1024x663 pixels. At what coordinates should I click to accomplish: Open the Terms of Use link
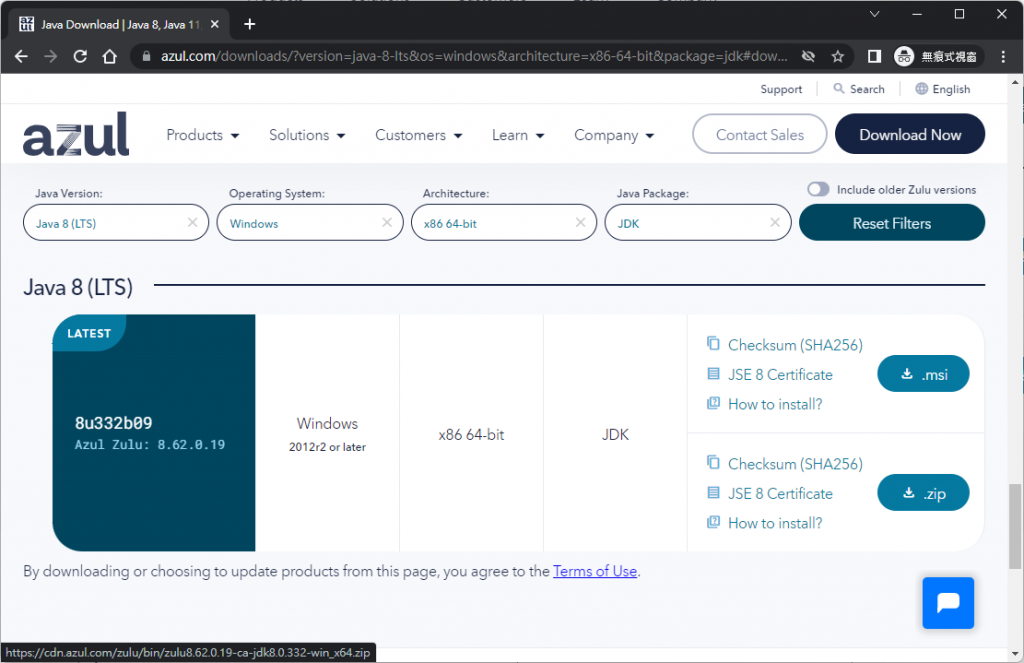coord(595,571)
